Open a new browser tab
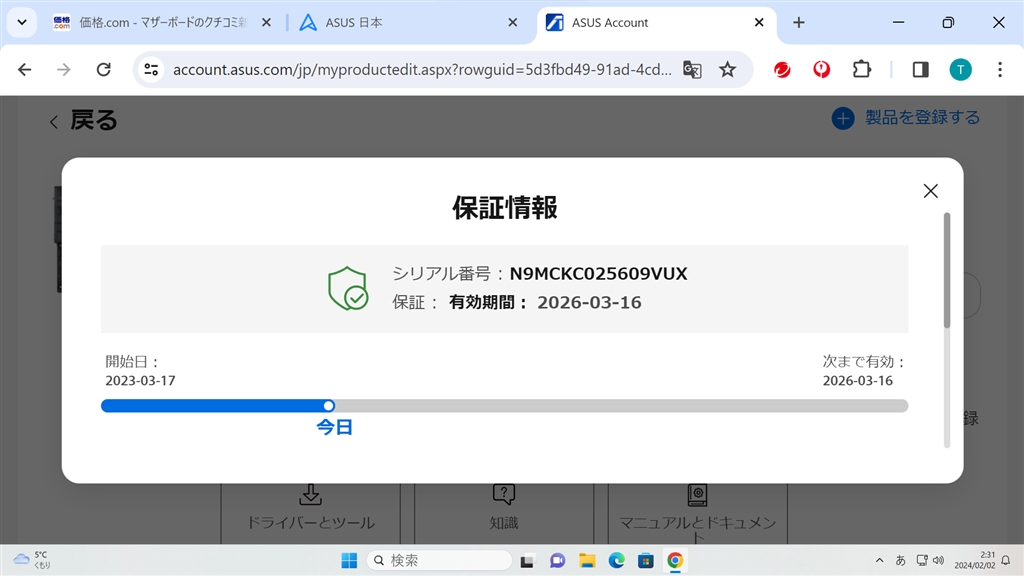Viewport: 1024px width, 576px height. (x=799, y=23)
